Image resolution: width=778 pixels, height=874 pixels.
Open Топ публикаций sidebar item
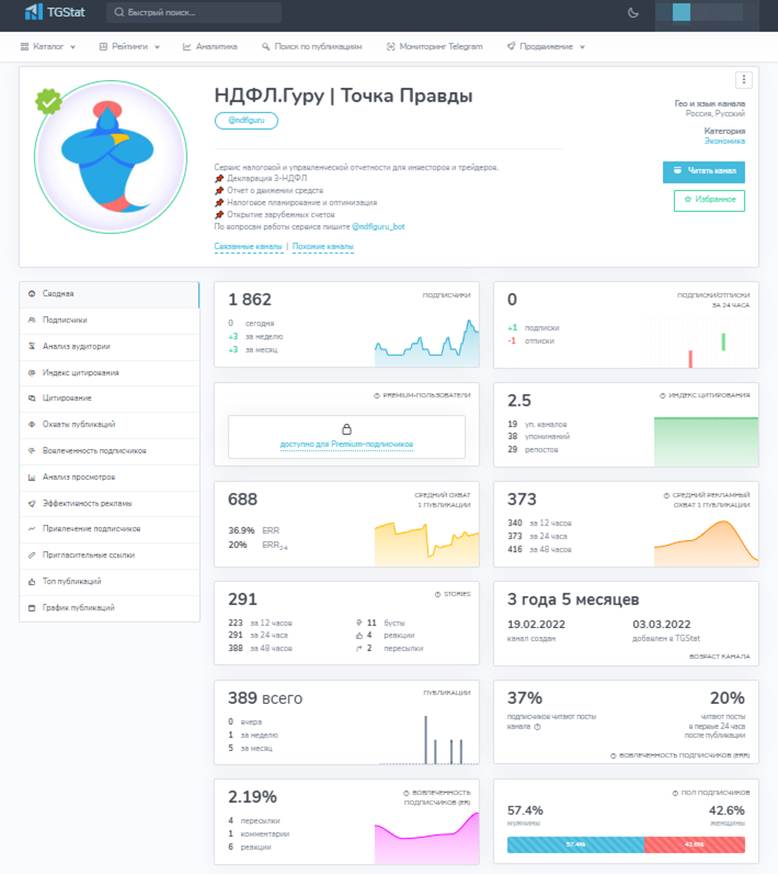click(109, 581)
